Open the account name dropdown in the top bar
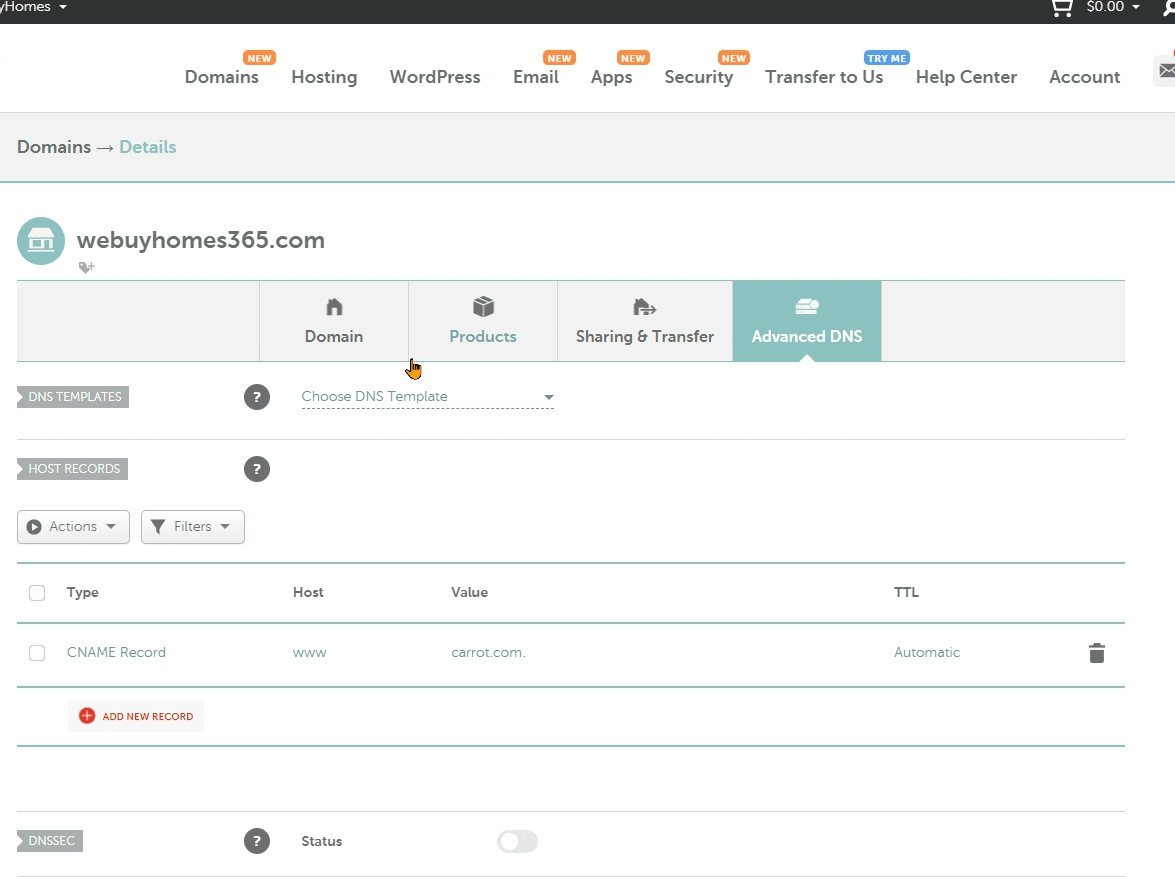Screen dimensions: 1175x877 (33, 7)
